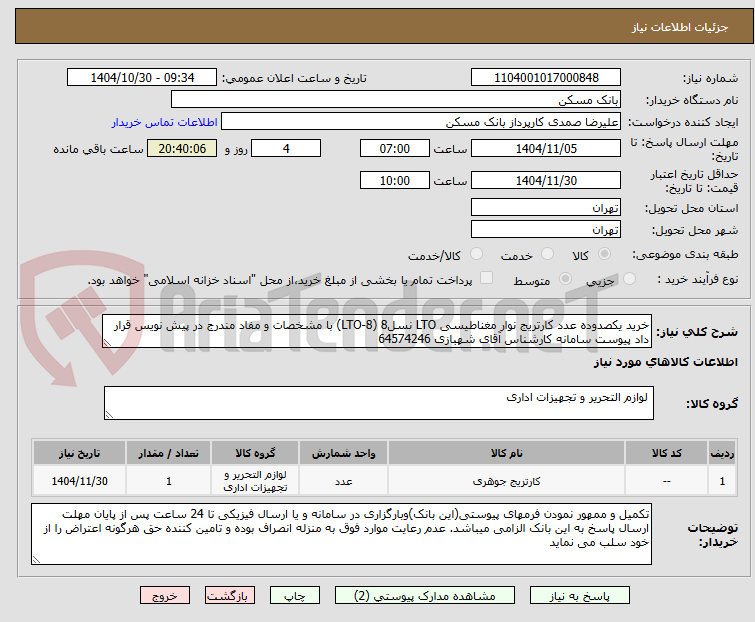Click the validity time field 10:00

click(x=395, y=181)
